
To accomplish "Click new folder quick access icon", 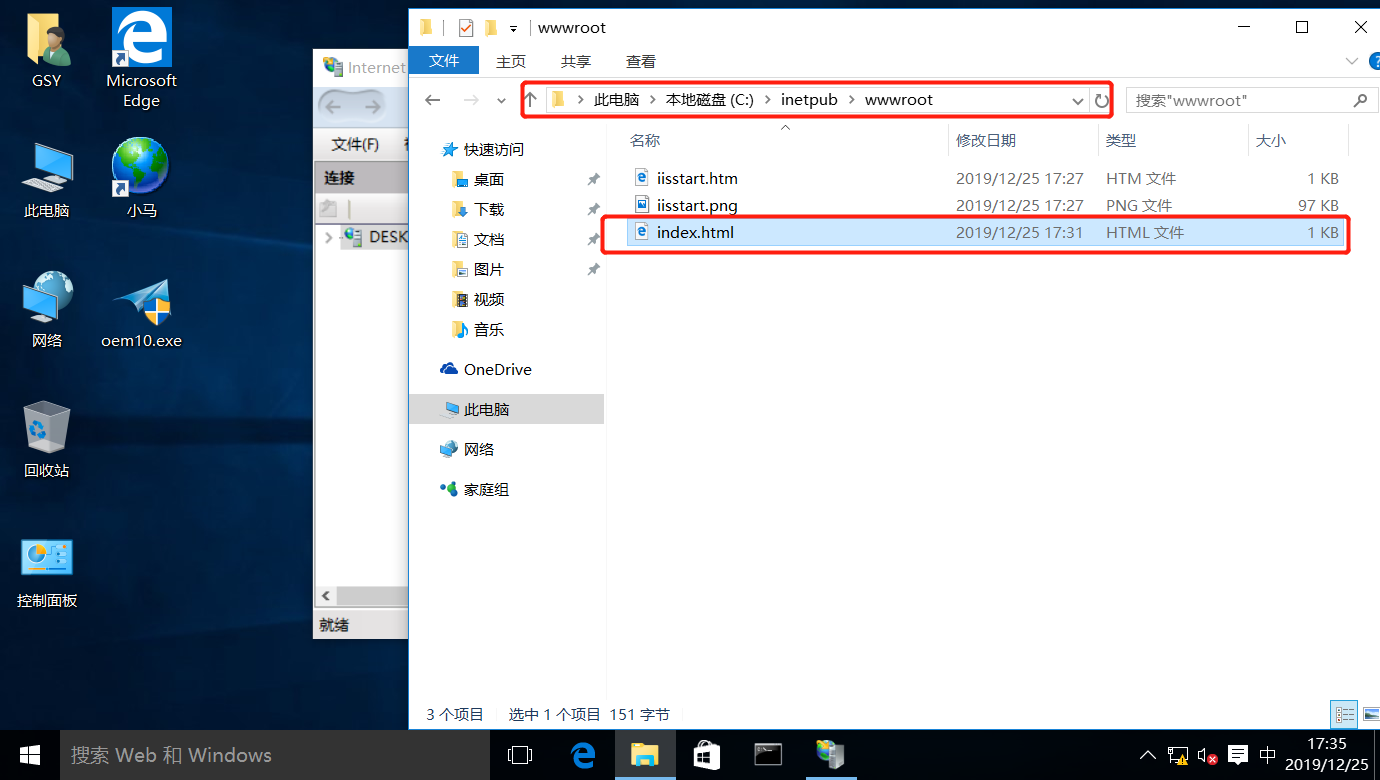I will click(491, 27).
